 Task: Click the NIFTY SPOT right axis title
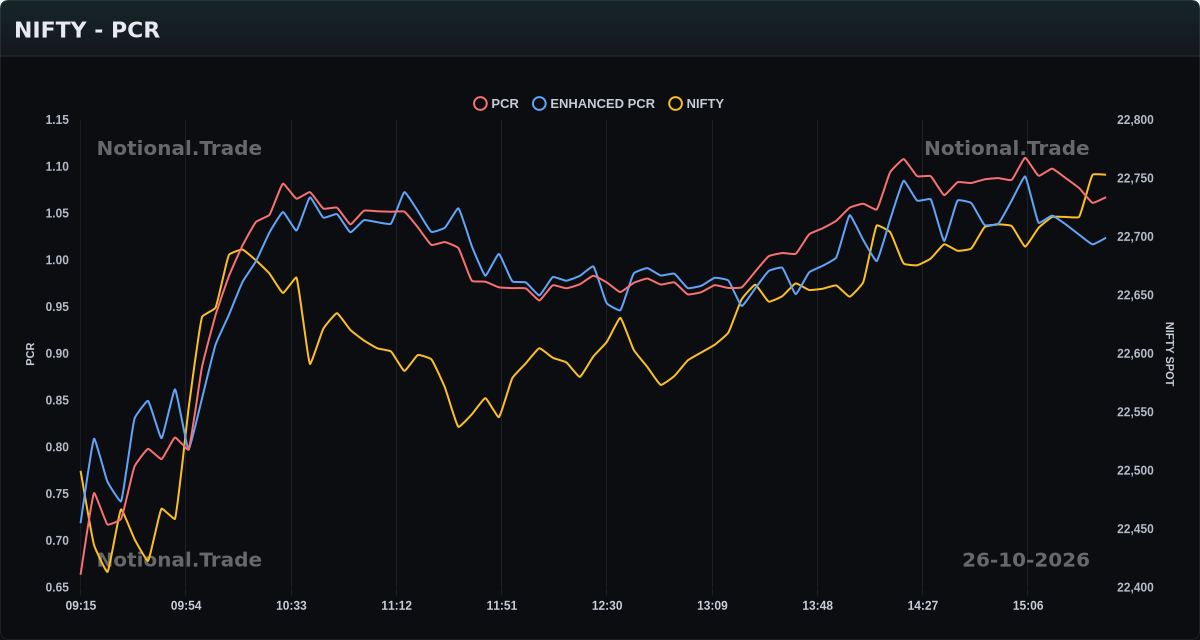coord(1170,354)
